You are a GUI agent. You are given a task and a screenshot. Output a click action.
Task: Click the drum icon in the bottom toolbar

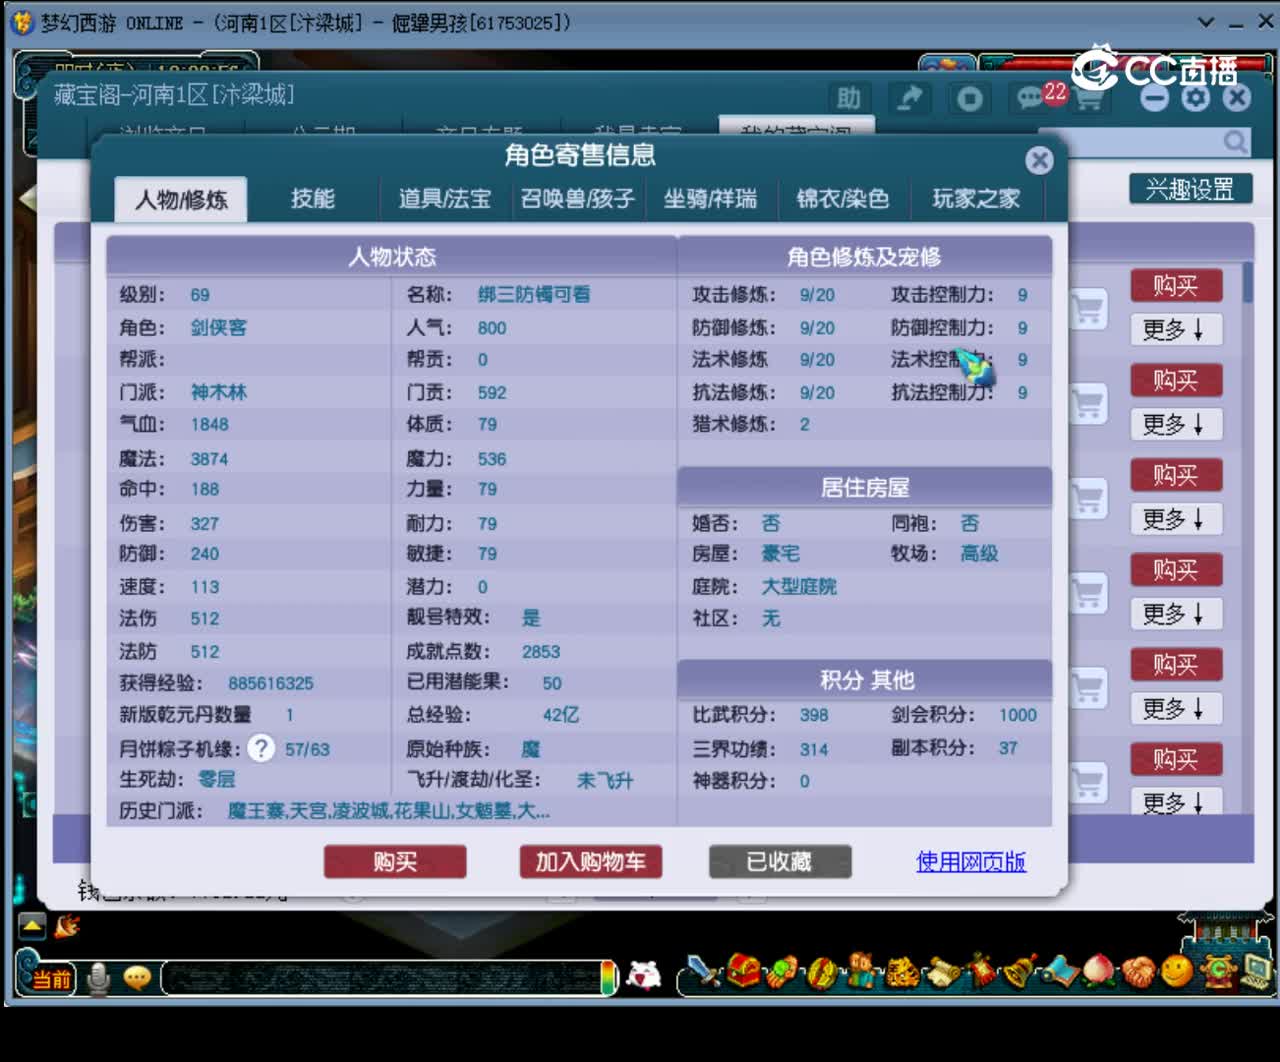pyautogui.click(x=822, y=972)
